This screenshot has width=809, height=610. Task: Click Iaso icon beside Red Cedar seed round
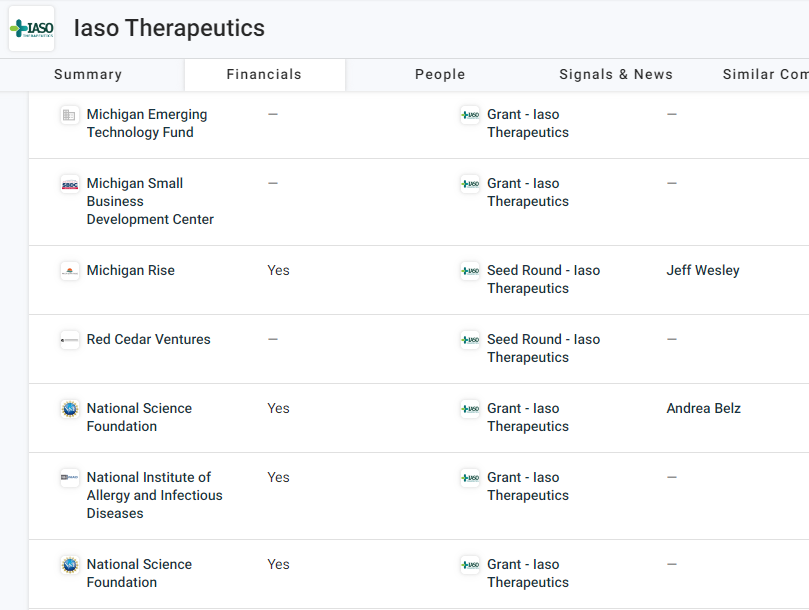point(469,340)
